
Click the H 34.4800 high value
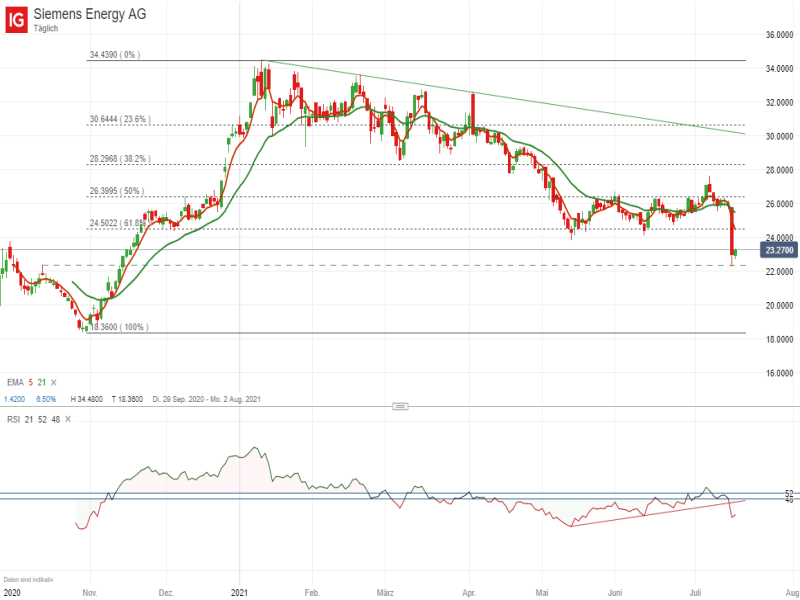(x=86, y=399)
